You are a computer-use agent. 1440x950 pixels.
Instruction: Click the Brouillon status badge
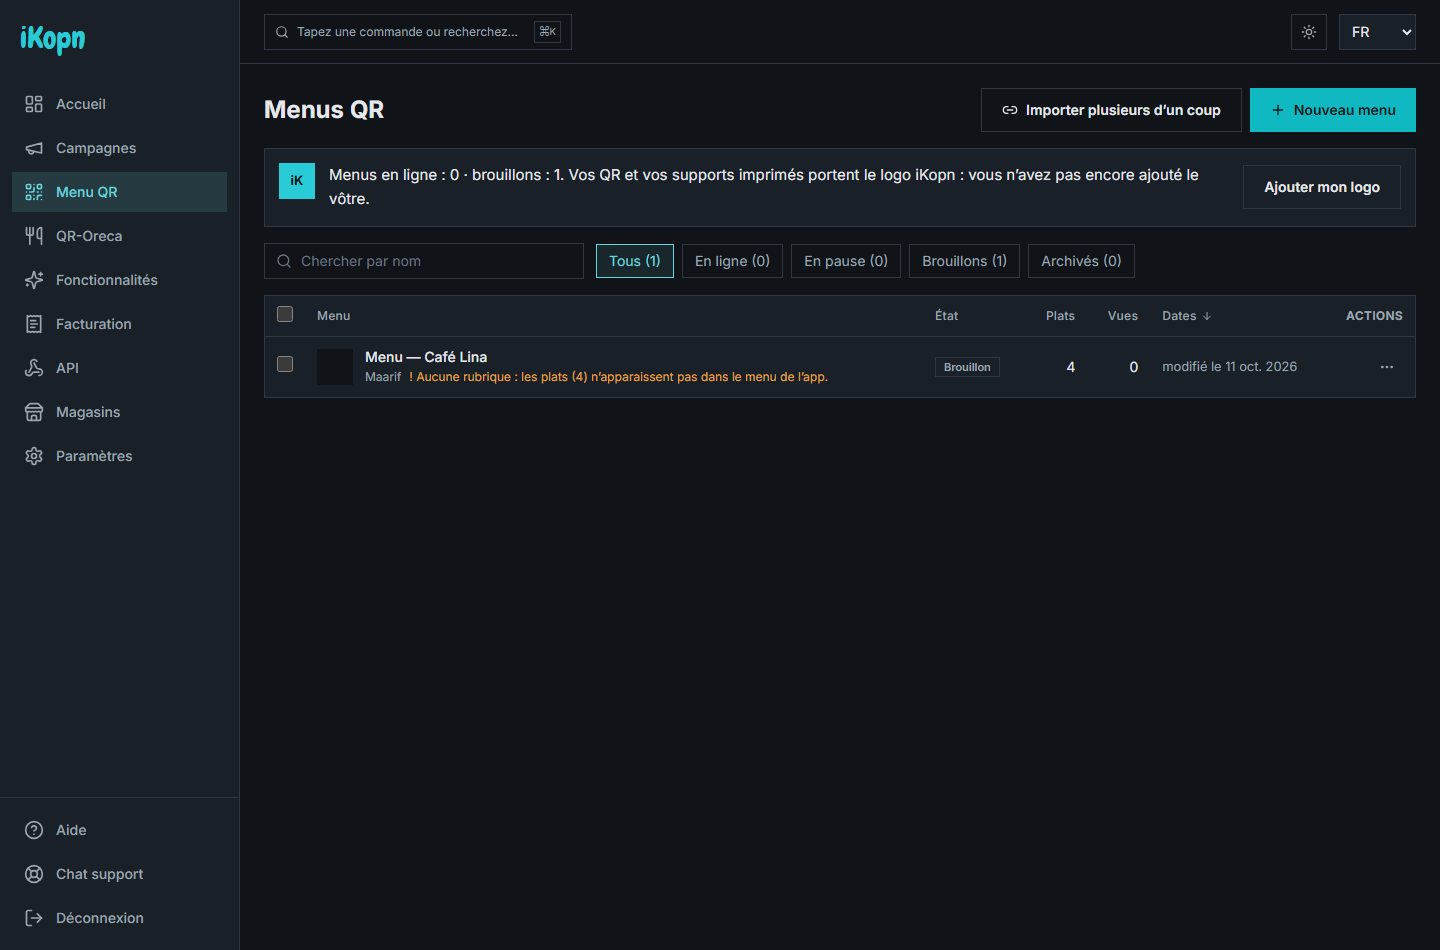click(967, 367)
